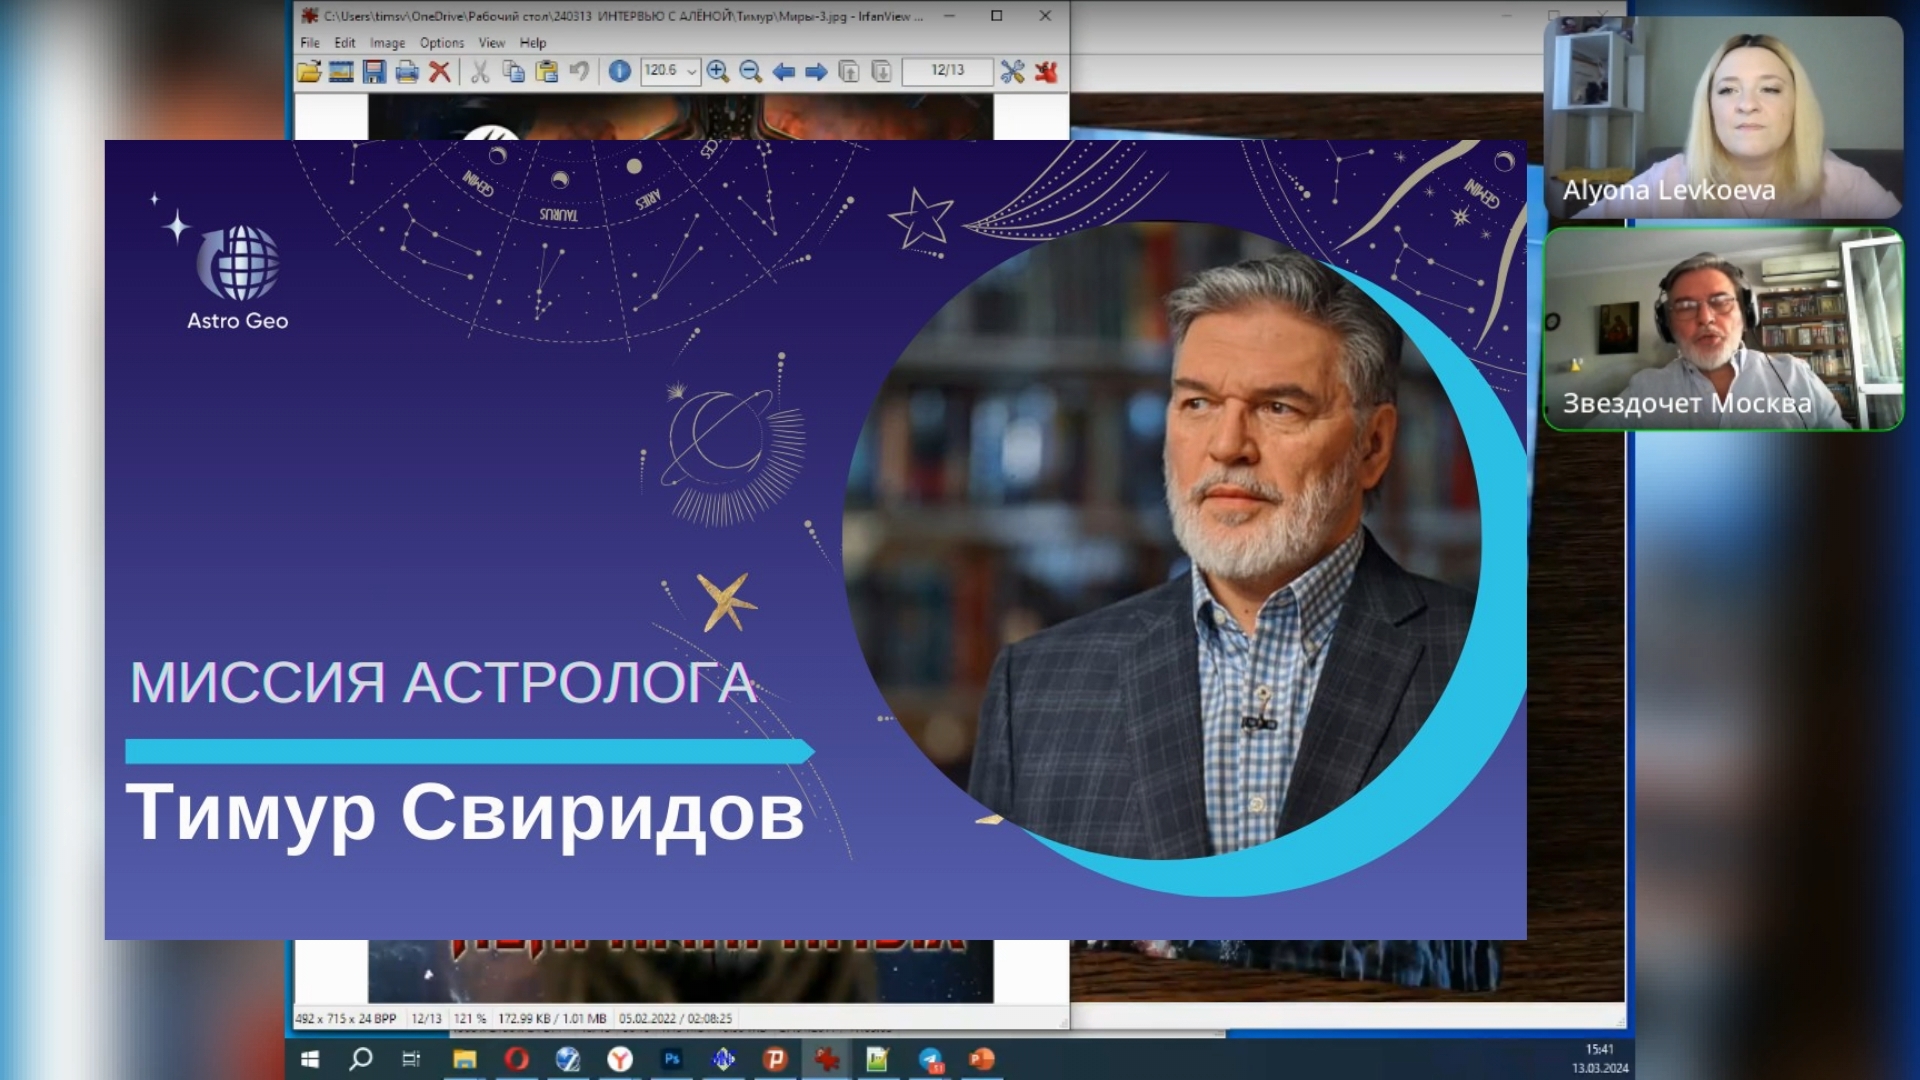Click the Save image icon

[373, 71]
